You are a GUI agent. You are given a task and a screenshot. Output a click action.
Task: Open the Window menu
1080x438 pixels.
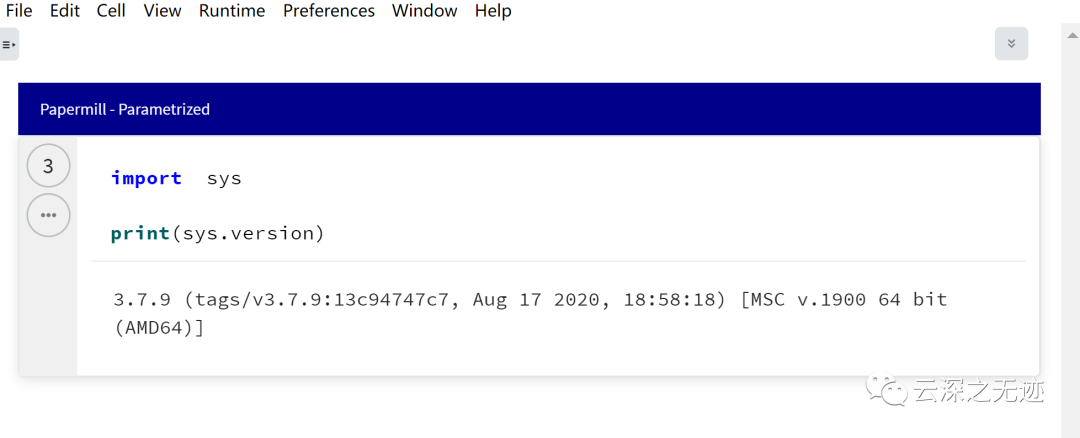424,11
